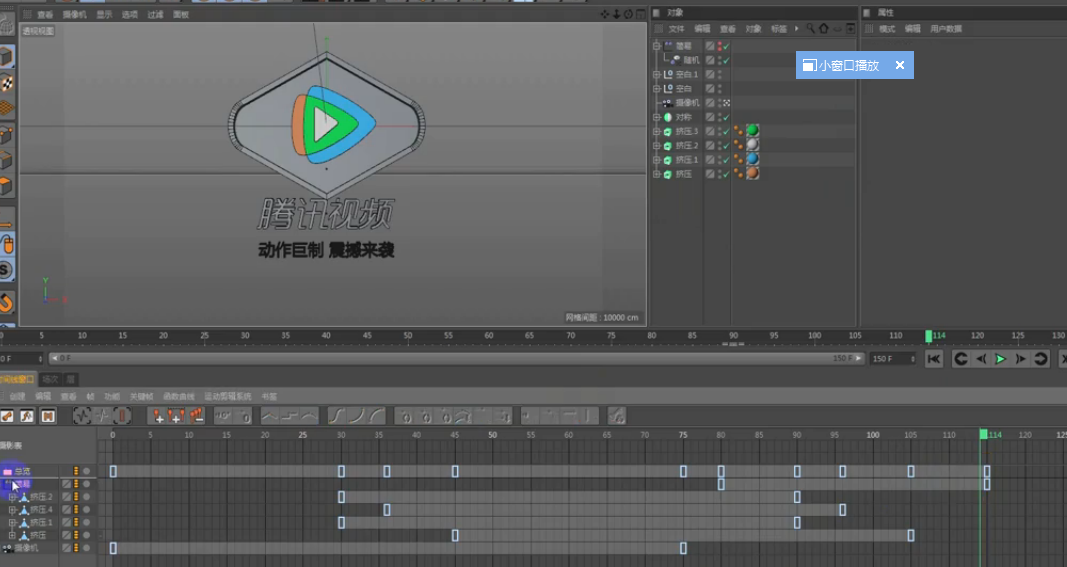Open more object manager menus arrow
The width and height of the screenshot is (1067, 567).
click(x=797, y=29)
